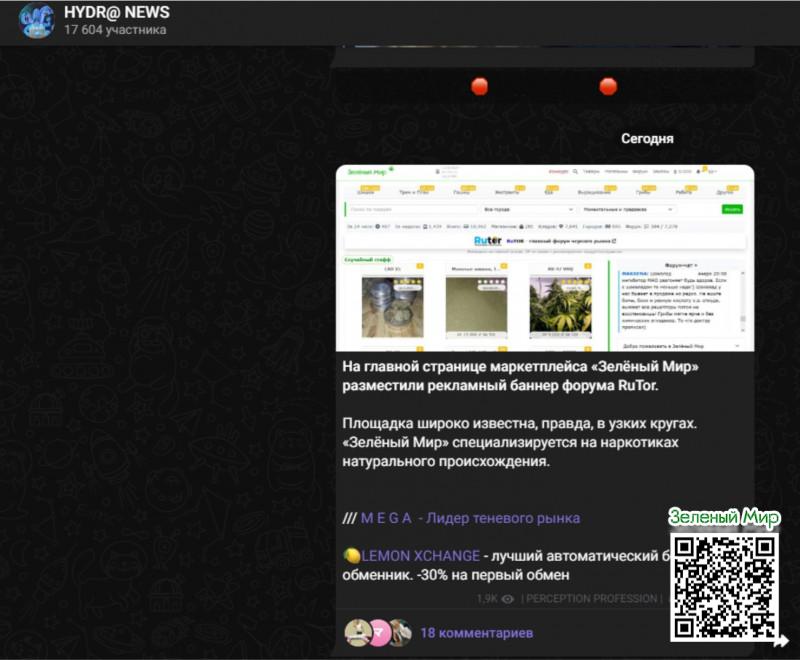Click the lemon emoji before LEMON XCHANGE
This screenshot has height=660, width=800.
351,555
